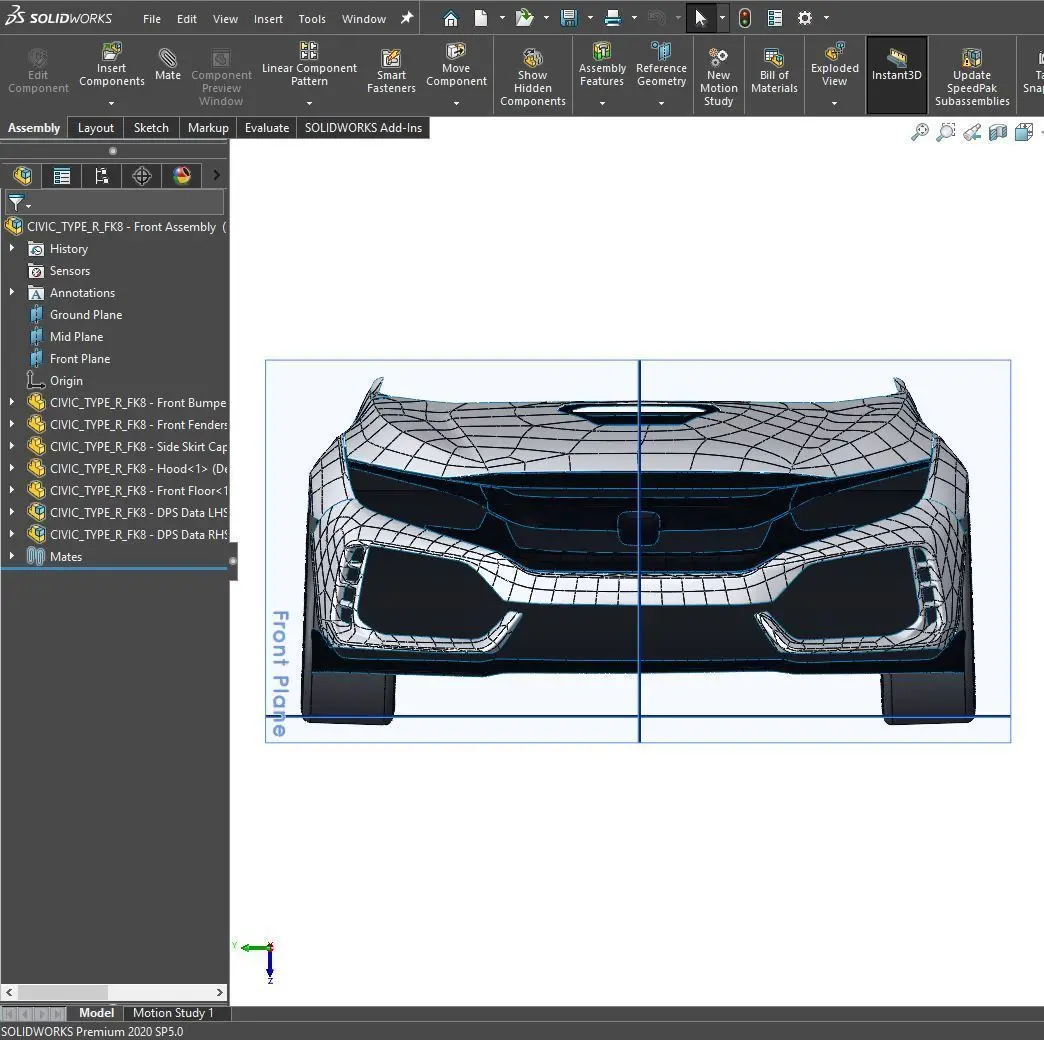Screen dimensions: 1044x1040
Task: Click the Zoom to Fit icon
Action: [919, 132]
